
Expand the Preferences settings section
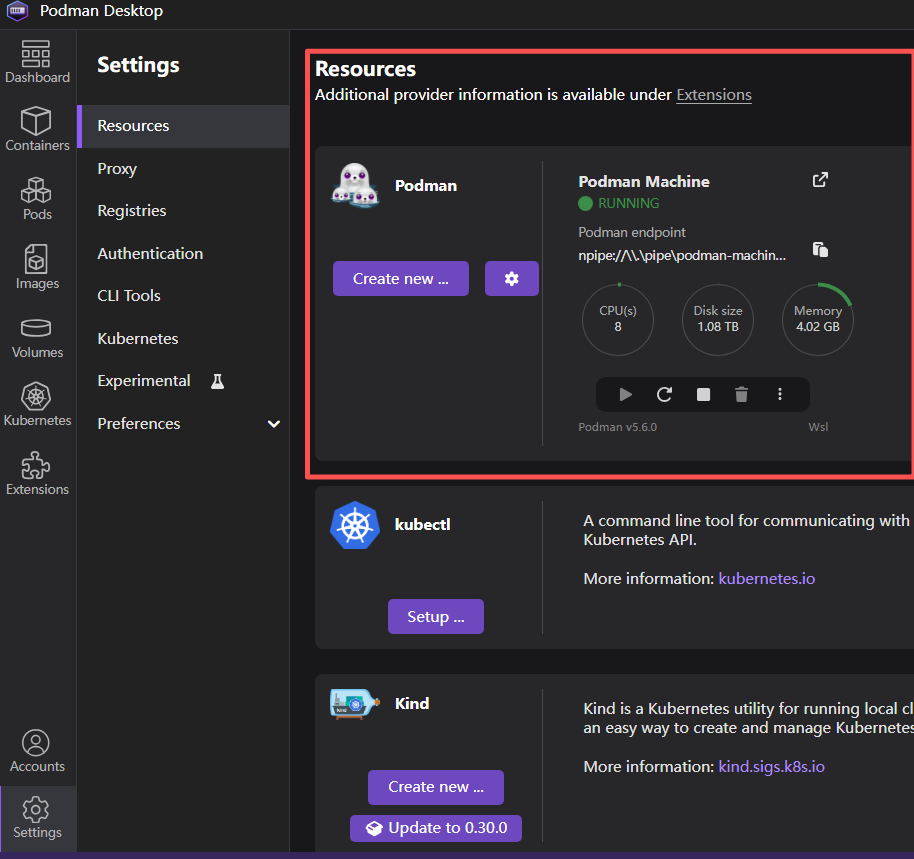click(273, 424)
